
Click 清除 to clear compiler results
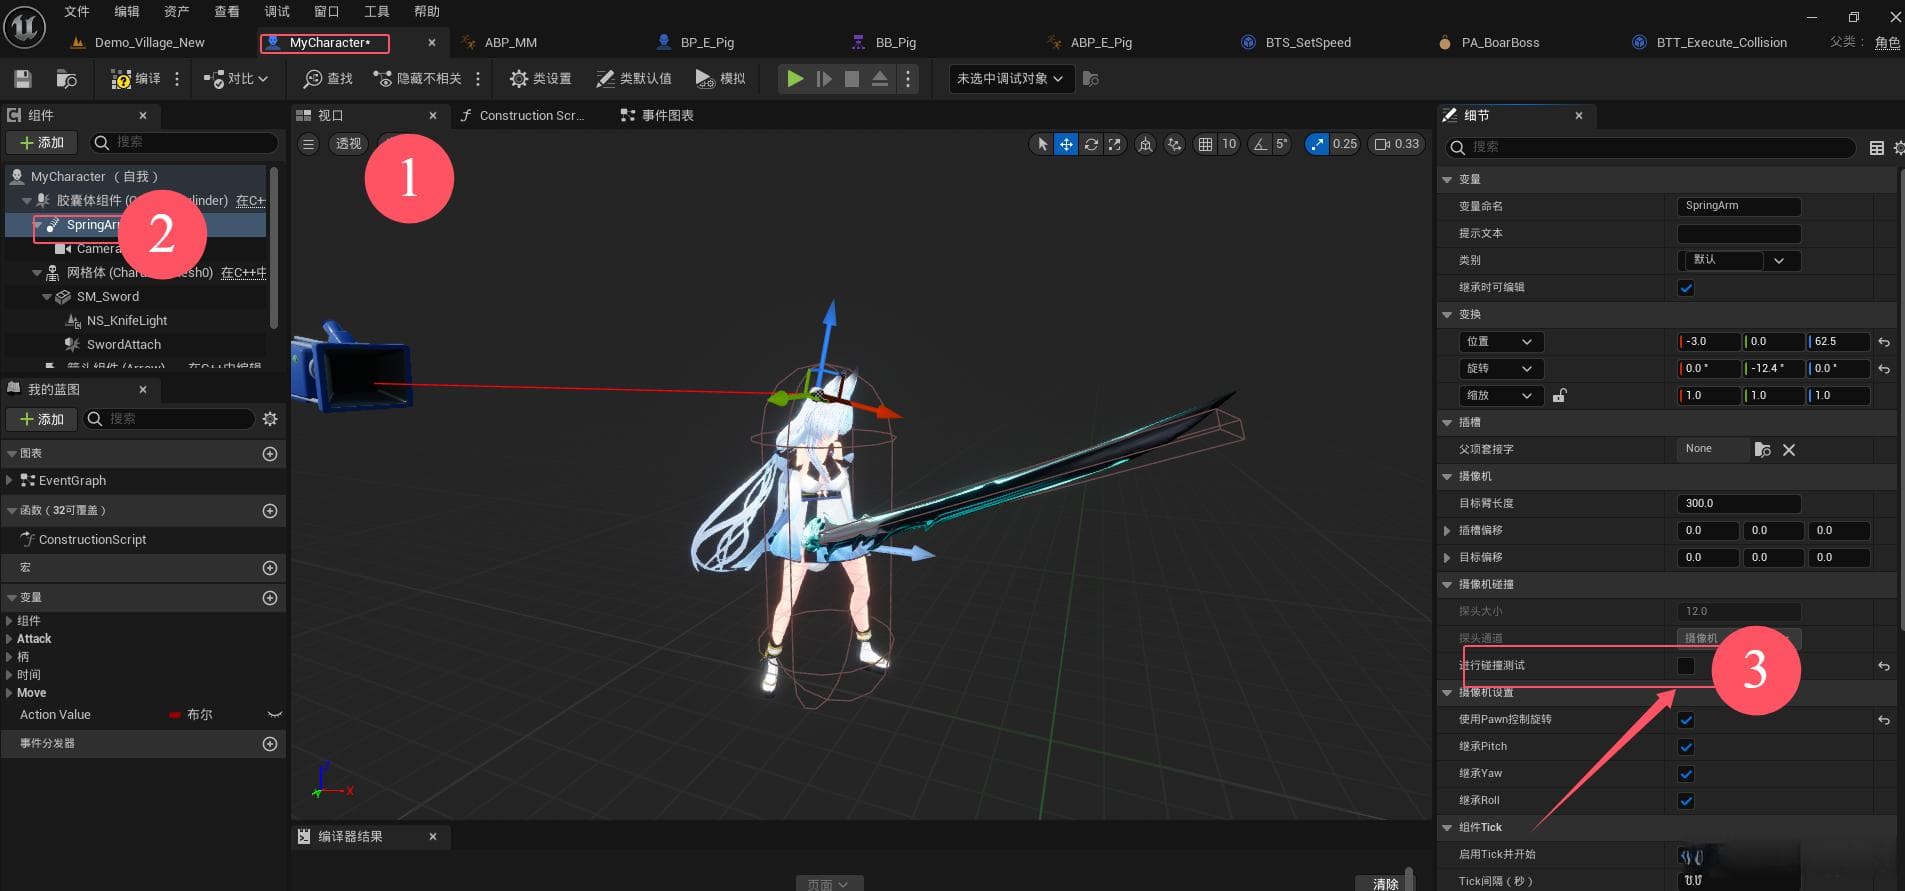coord(1385,884)
